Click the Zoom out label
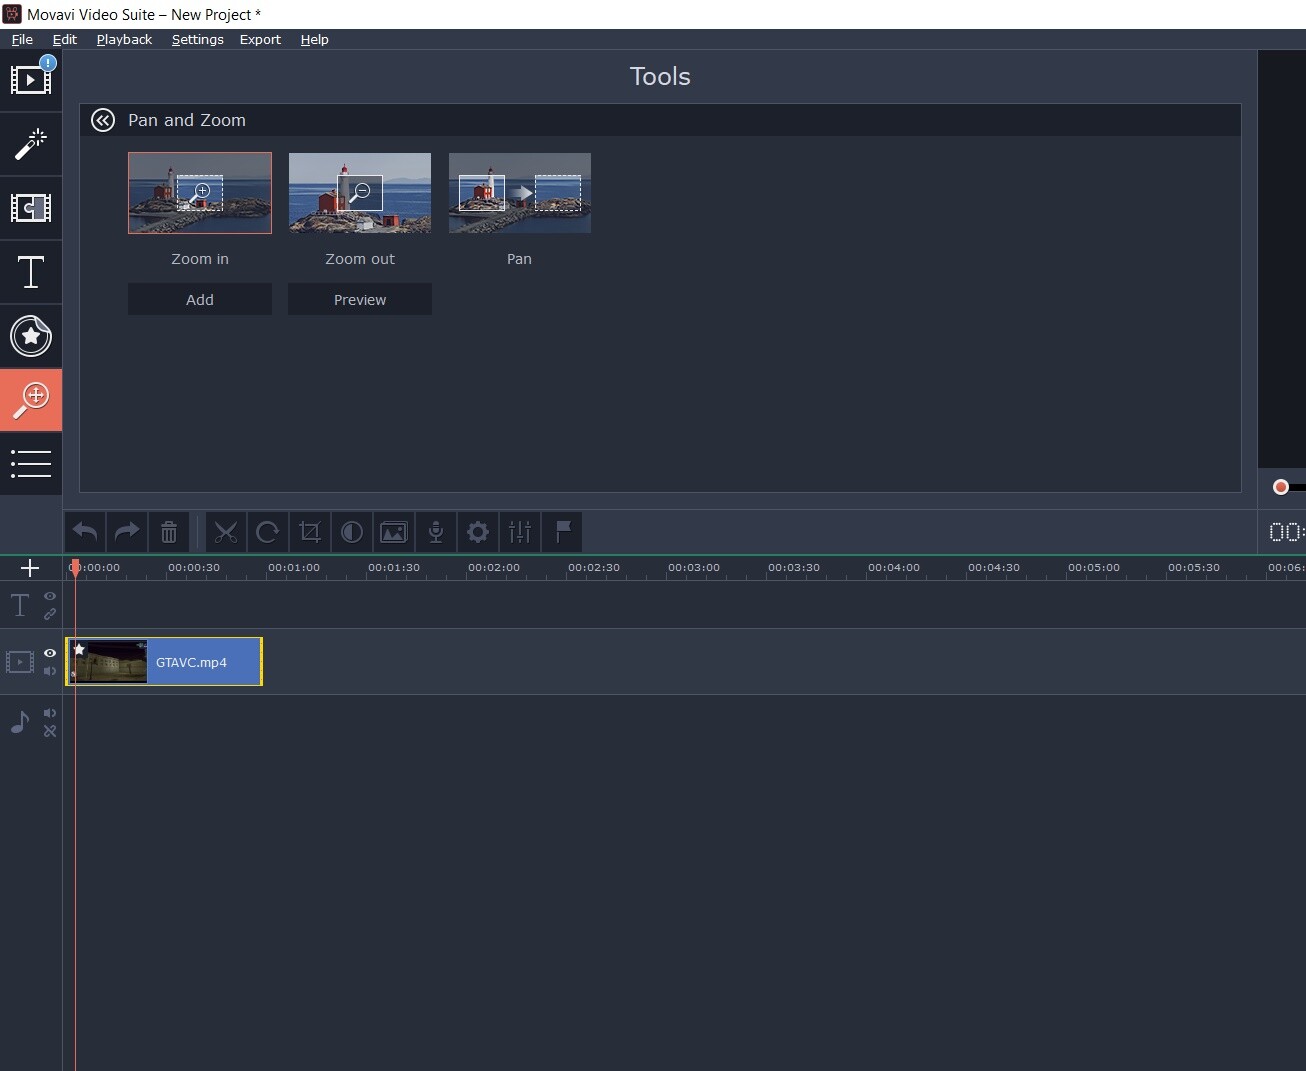The image size is (1306, 1071). tap(360, 259)
